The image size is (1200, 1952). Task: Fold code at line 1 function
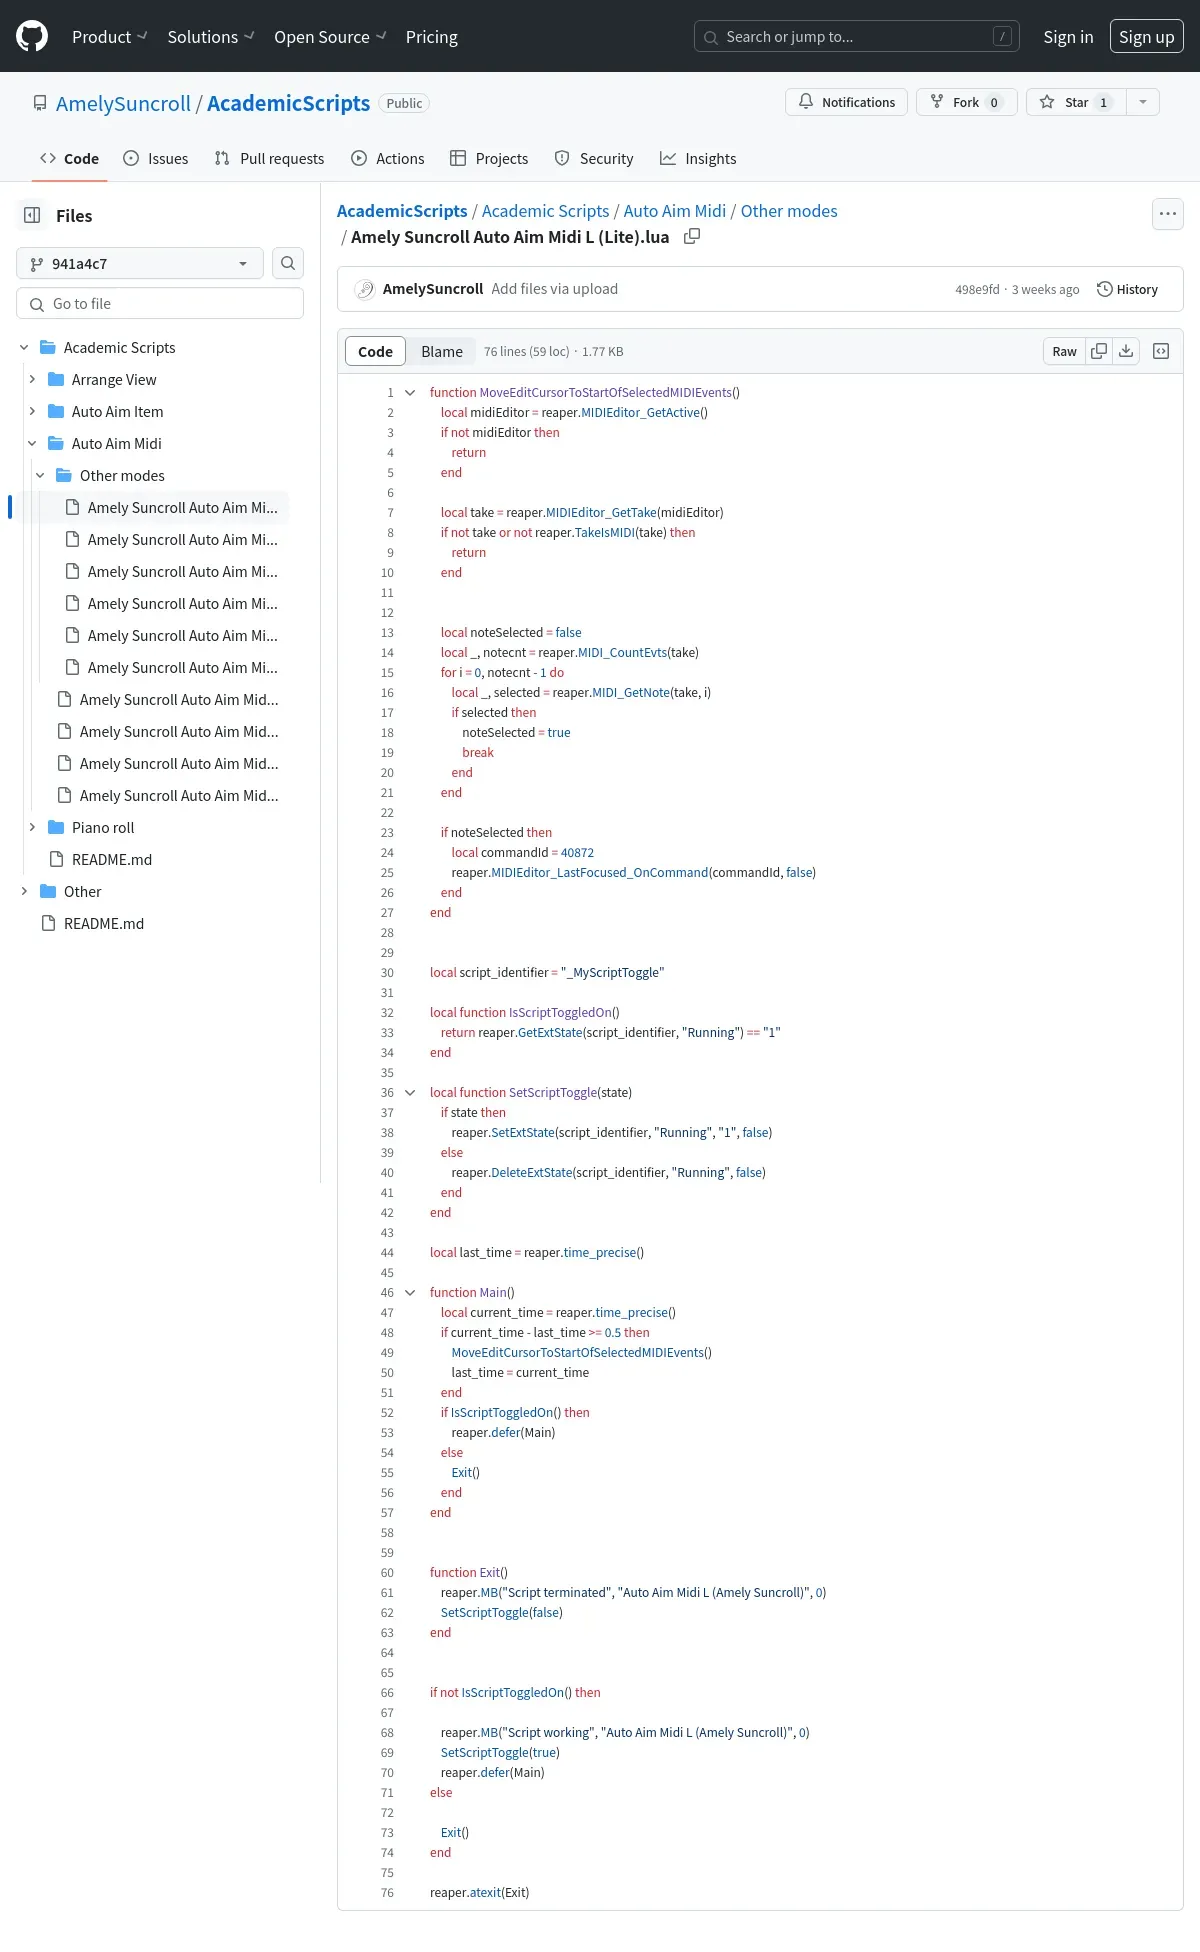410,392
